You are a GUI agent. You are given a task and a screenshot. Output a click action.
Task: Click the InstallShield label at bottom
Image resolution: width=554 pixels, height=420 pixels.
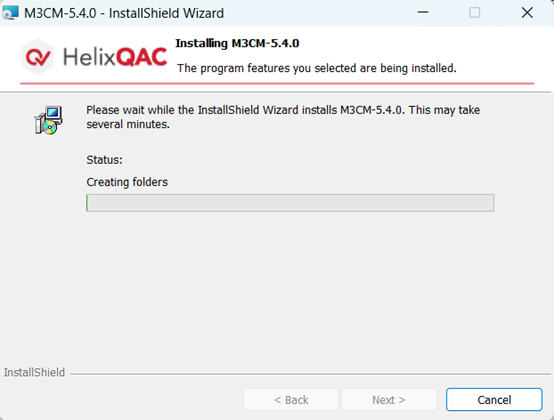tap(34, 372)
